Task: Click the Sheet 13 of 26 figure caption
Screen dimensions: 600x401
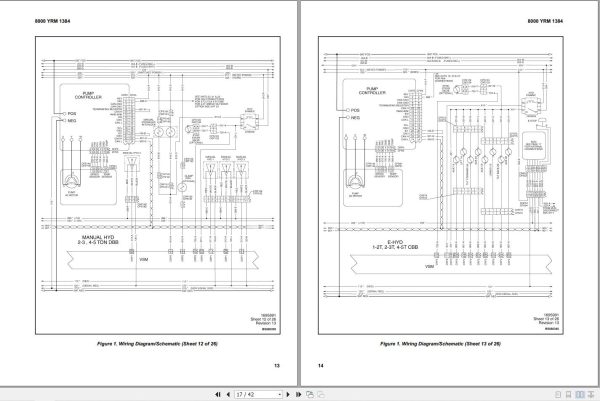Action: [x=440, y=344]
